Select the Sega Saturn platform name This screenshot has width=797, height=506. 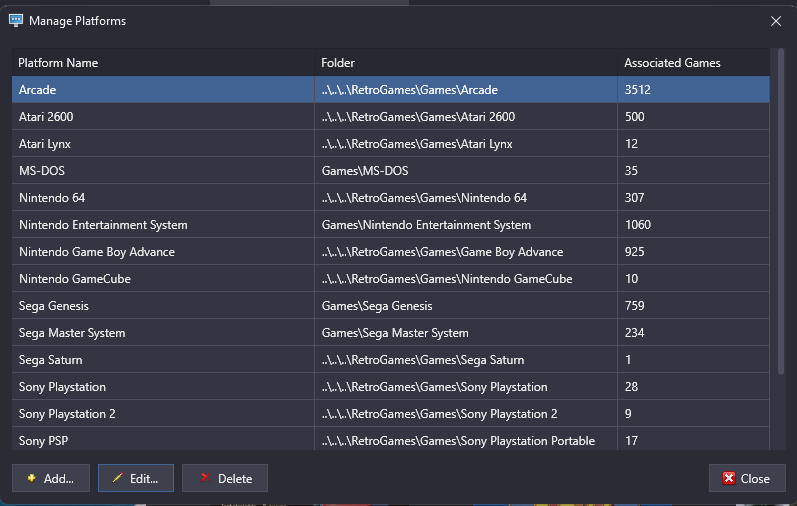coord(50,360)
